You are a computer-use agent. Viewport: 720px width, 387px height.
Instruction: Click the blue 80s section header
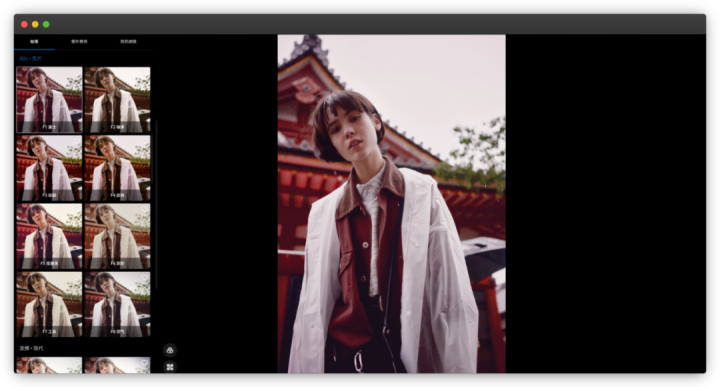[31, 58]
